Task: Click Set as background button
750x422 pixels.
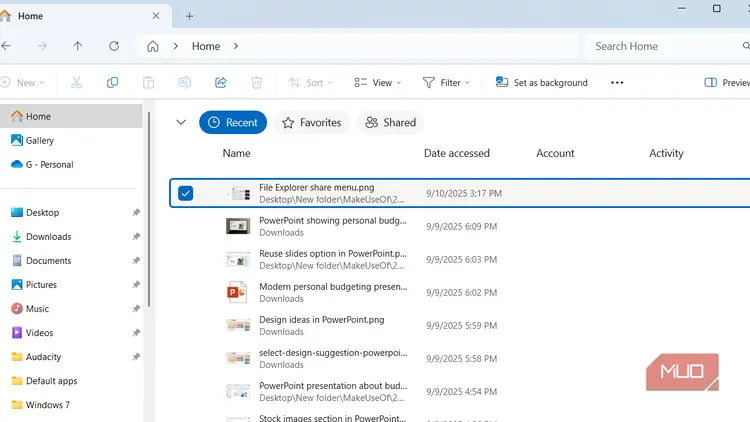Action: click(x=541, y=83)
